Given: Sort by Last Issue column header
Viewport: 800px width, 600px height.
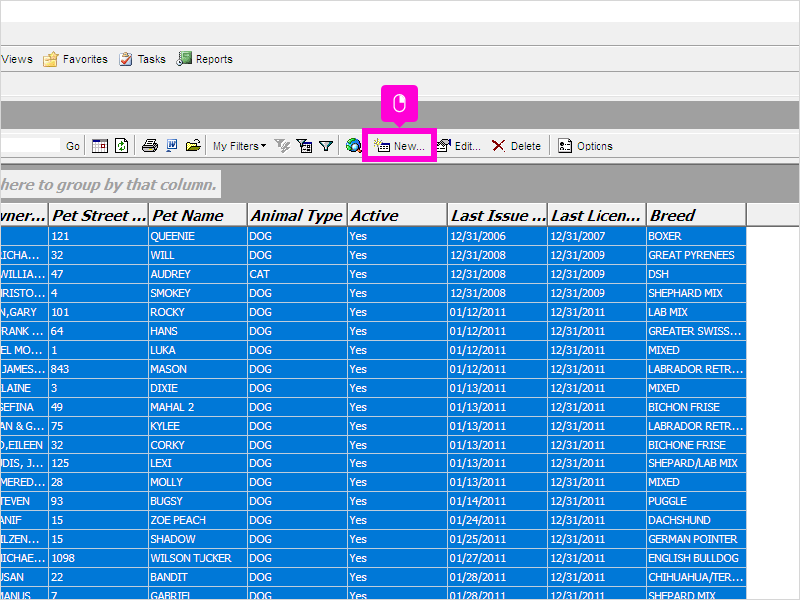Looking at the screenshot, I should coord(497,215).
